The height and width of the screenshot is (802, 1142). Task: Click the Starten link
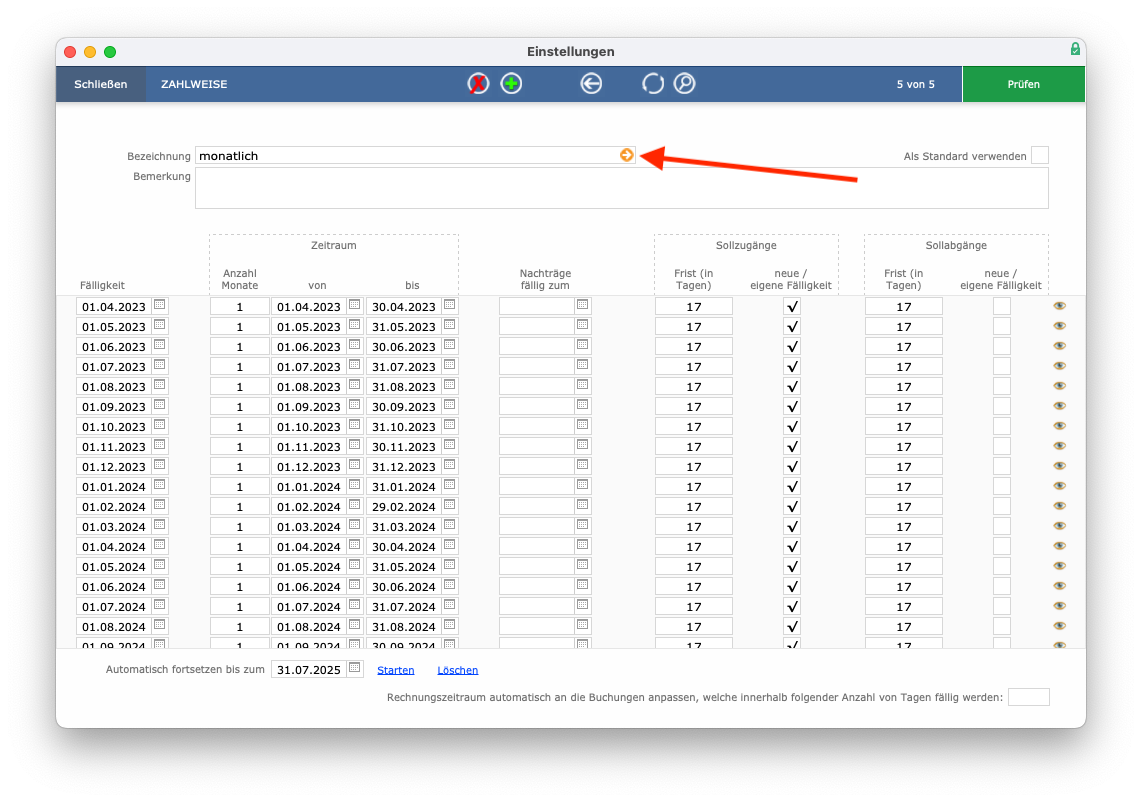click(x=395, y=670)
